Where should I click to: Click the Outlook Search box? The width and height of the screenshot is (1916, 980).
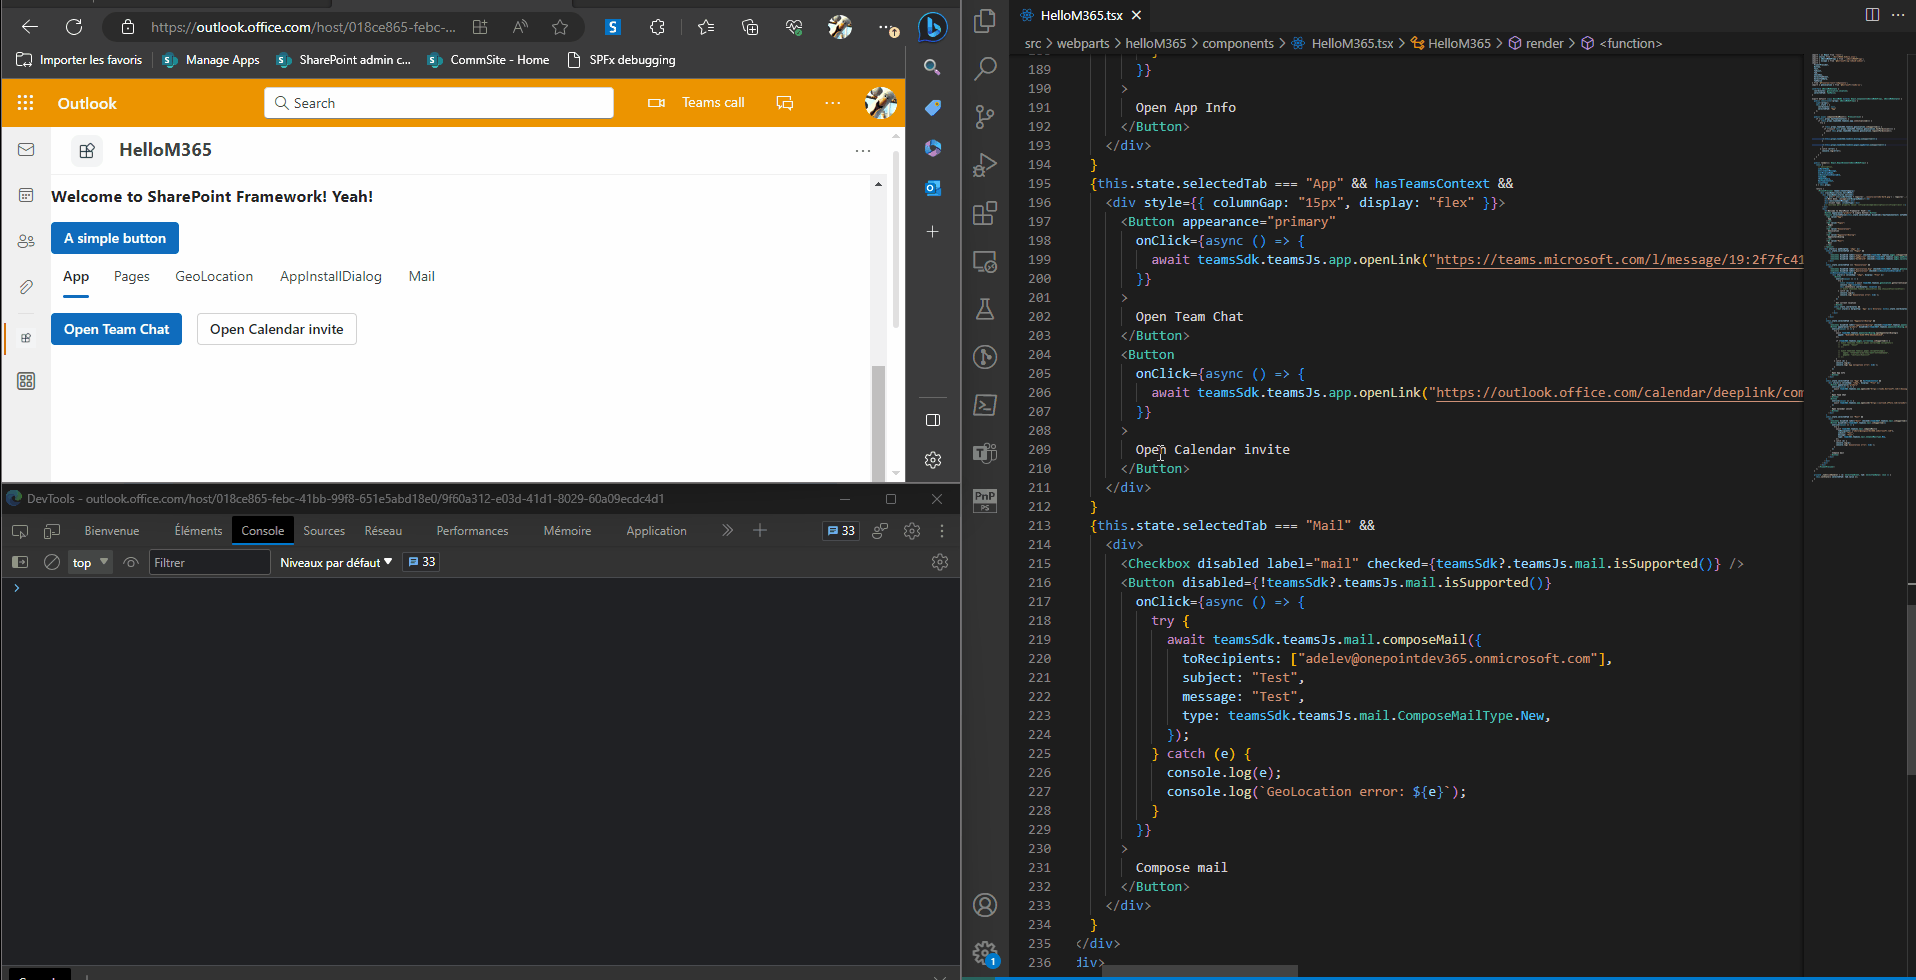(x=439, y=103)
